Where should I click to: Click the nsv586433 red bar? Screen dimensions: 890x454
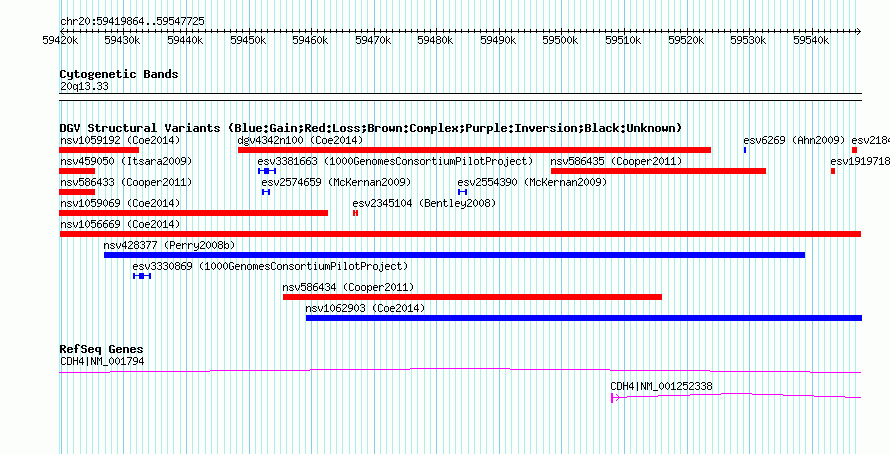[x=77, y=192]
